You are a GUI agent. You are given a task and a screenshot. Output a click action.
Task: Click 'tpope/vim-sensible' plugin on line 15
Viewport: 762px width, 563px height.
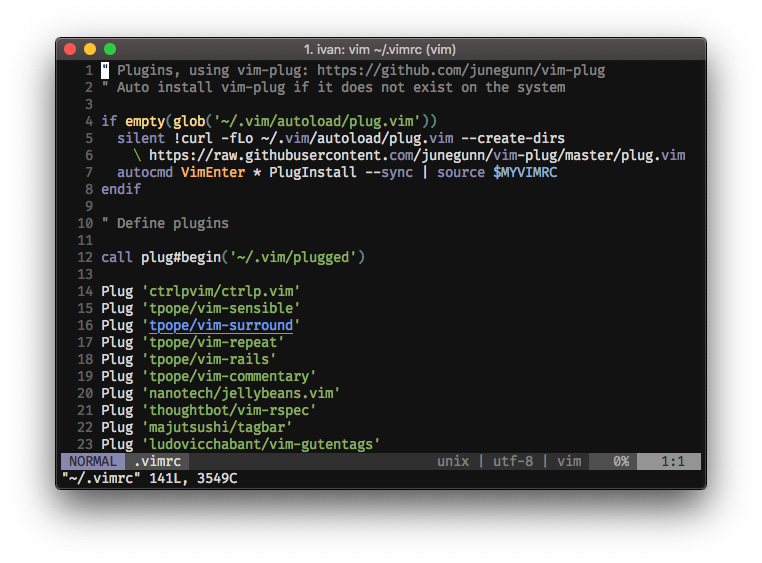[x=221, y=308]
